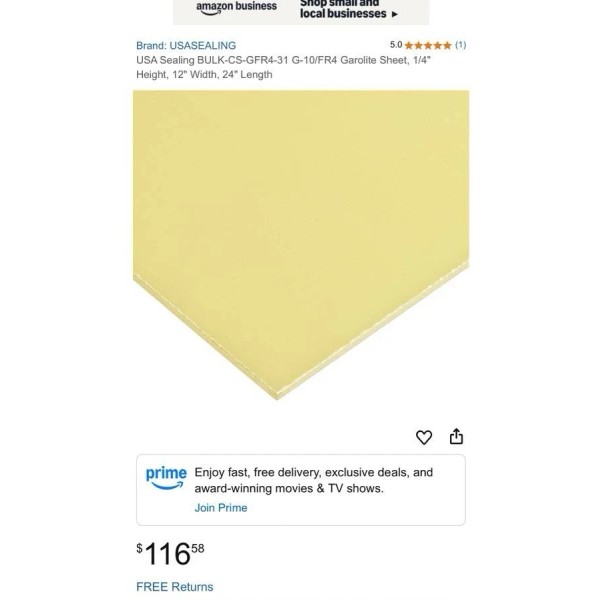Click the fifth orange rating star
This screenshot has height=600, width=600.
(447, 46)
